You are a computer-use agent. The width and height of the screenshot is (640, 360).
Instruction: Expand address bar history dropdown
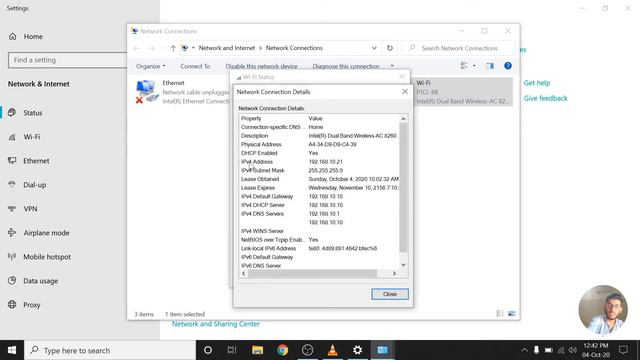click(374, 48)
